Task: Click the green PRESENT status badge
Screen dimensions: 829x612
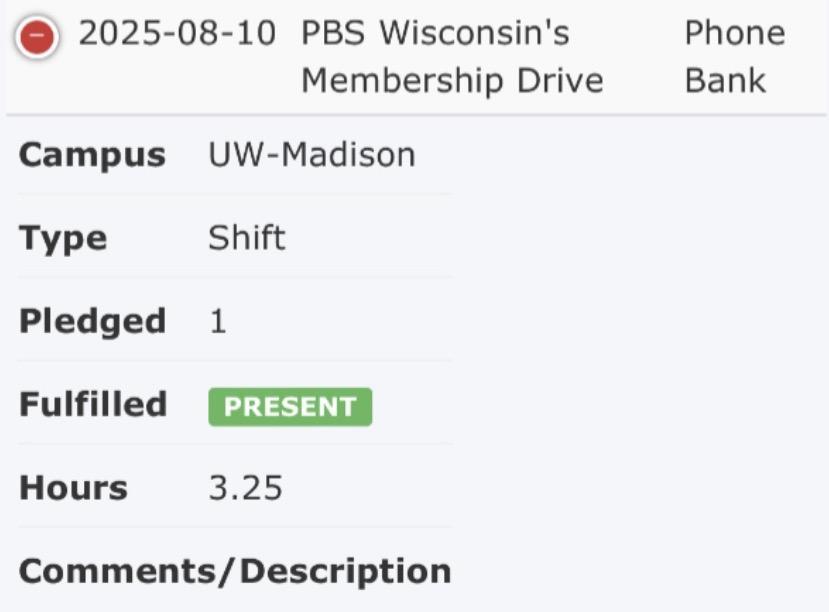Action: (x=290, y=407)
